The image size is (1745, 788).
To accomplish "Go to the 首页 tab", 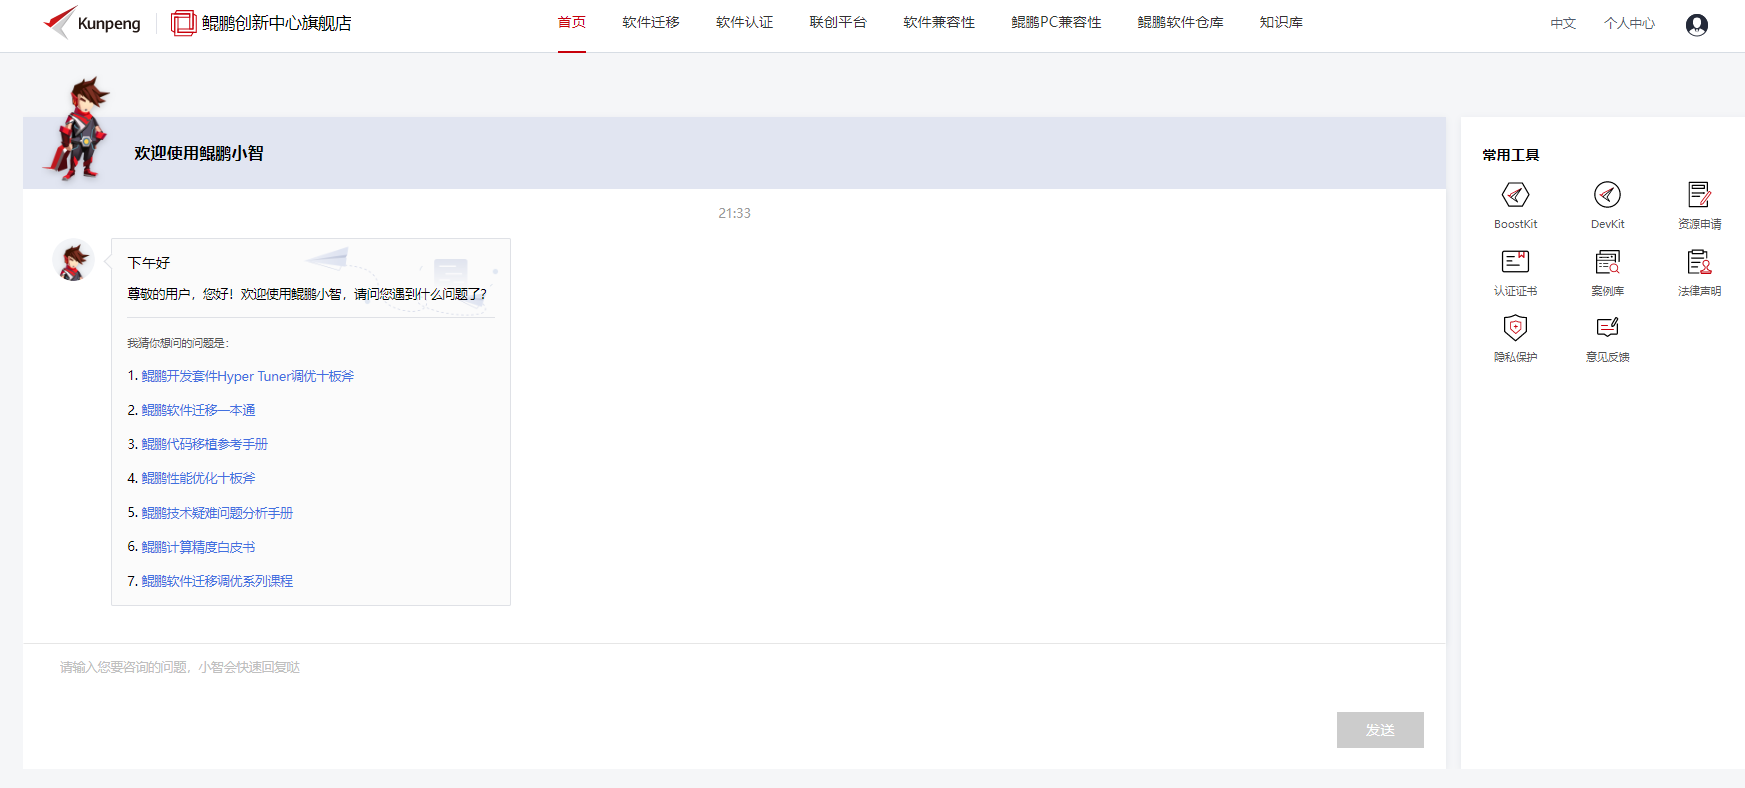I will (572, 23).
